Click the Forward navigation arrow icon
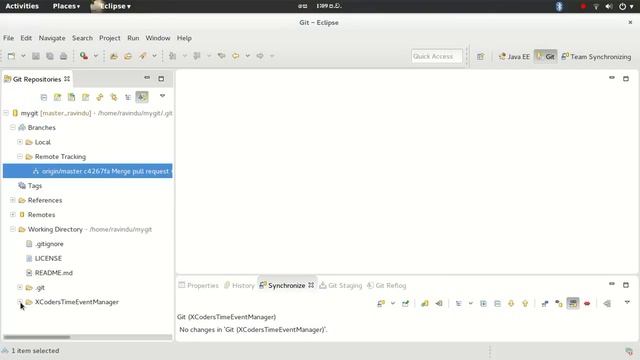 260,56
